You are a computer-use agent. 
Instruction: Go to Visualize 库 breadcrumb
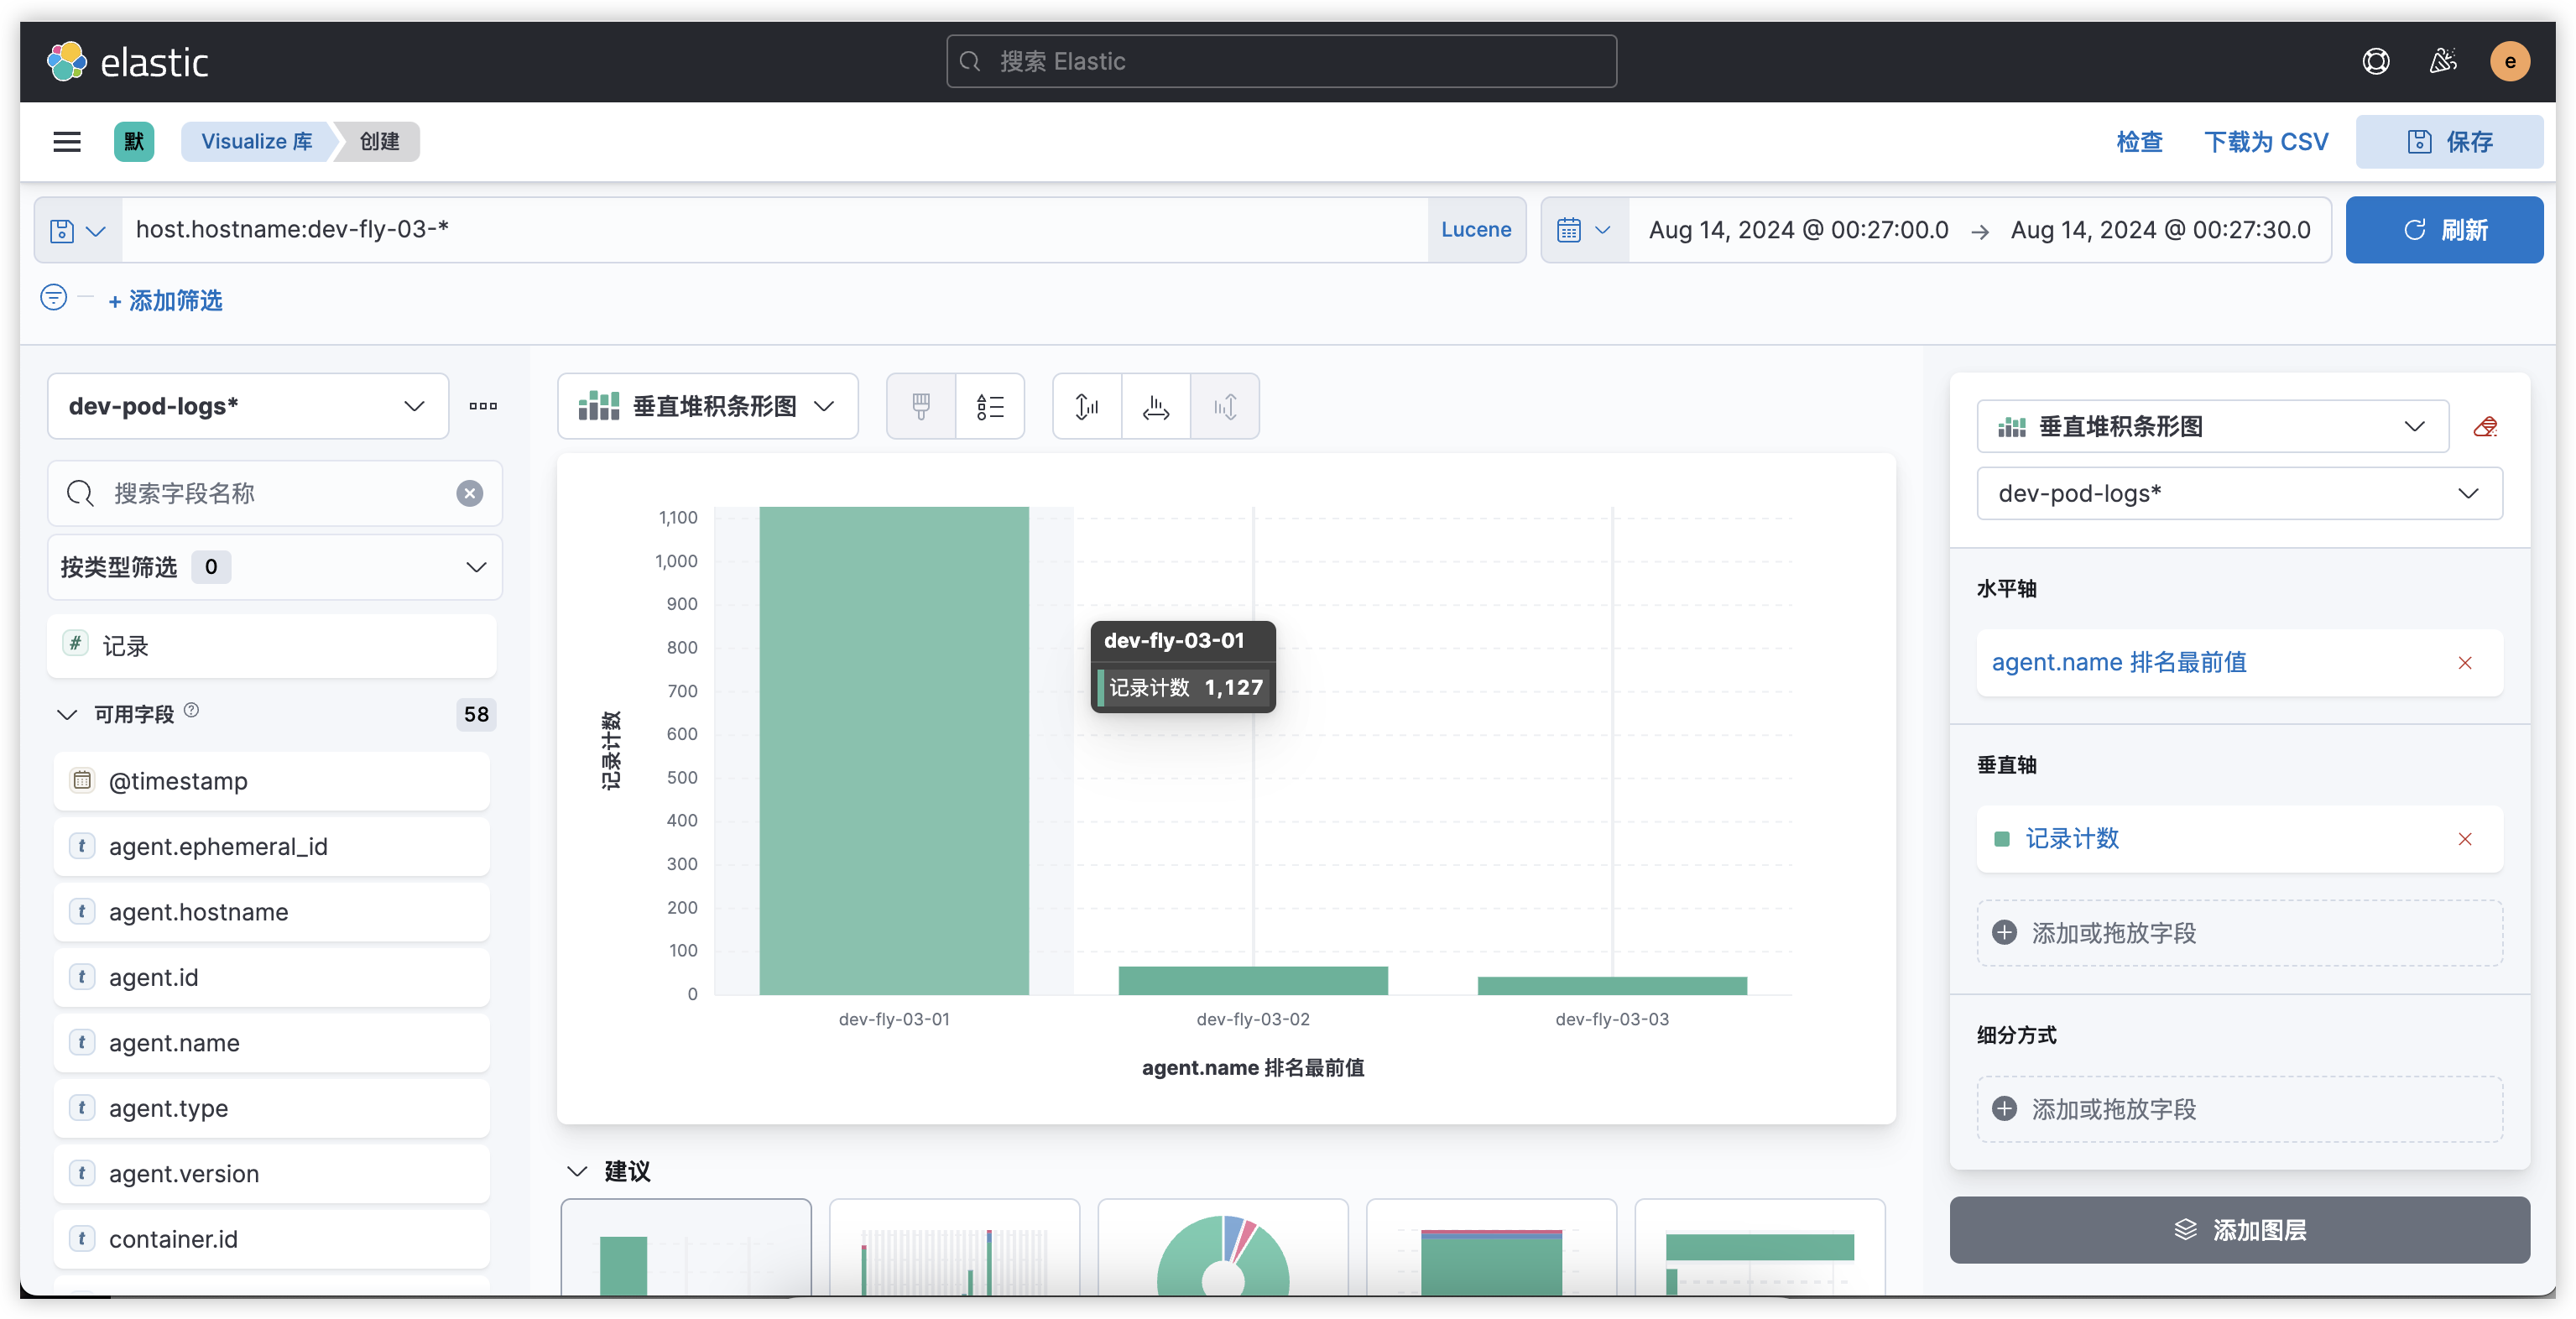pos(256,141)
